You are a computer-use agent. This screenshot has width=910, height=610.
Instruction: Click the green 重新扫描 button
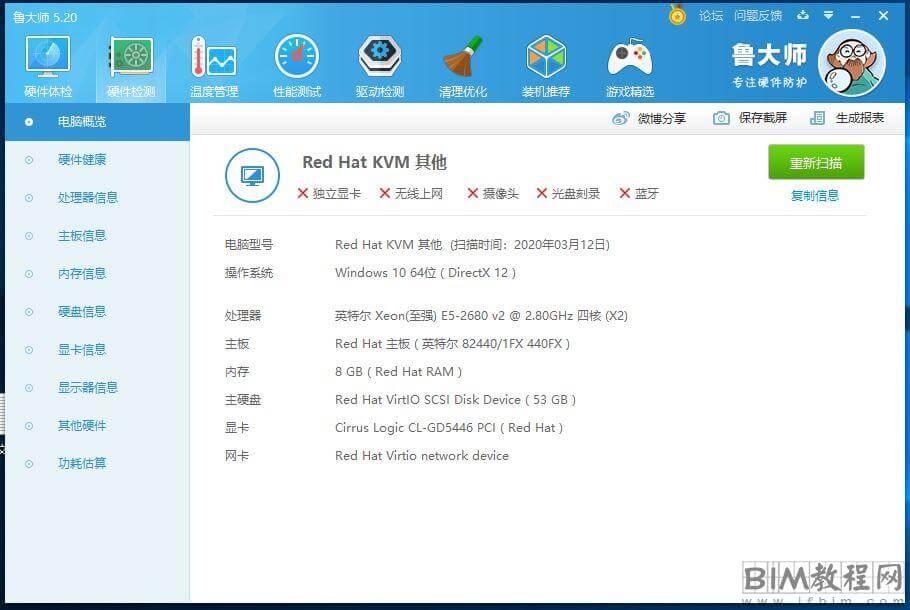[x=816, y=163]
